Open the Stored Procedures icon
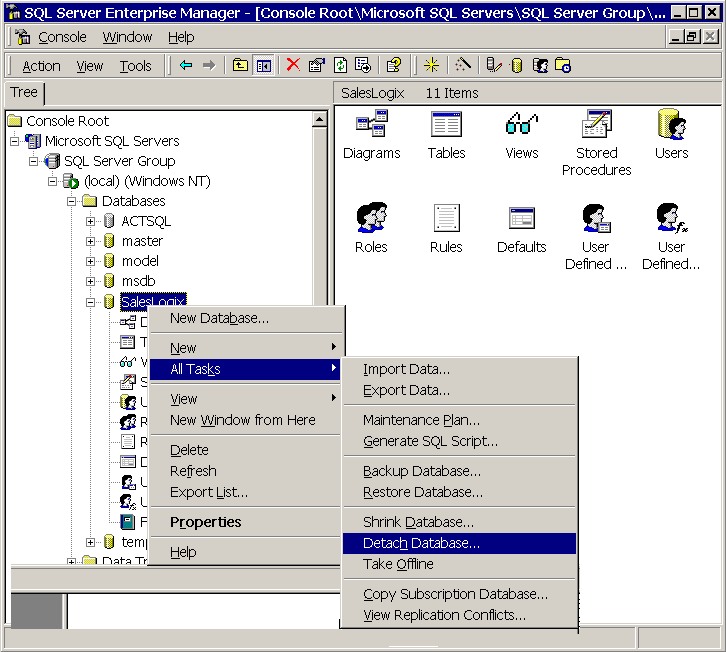The image size is (726, 652). click(597, 124)
